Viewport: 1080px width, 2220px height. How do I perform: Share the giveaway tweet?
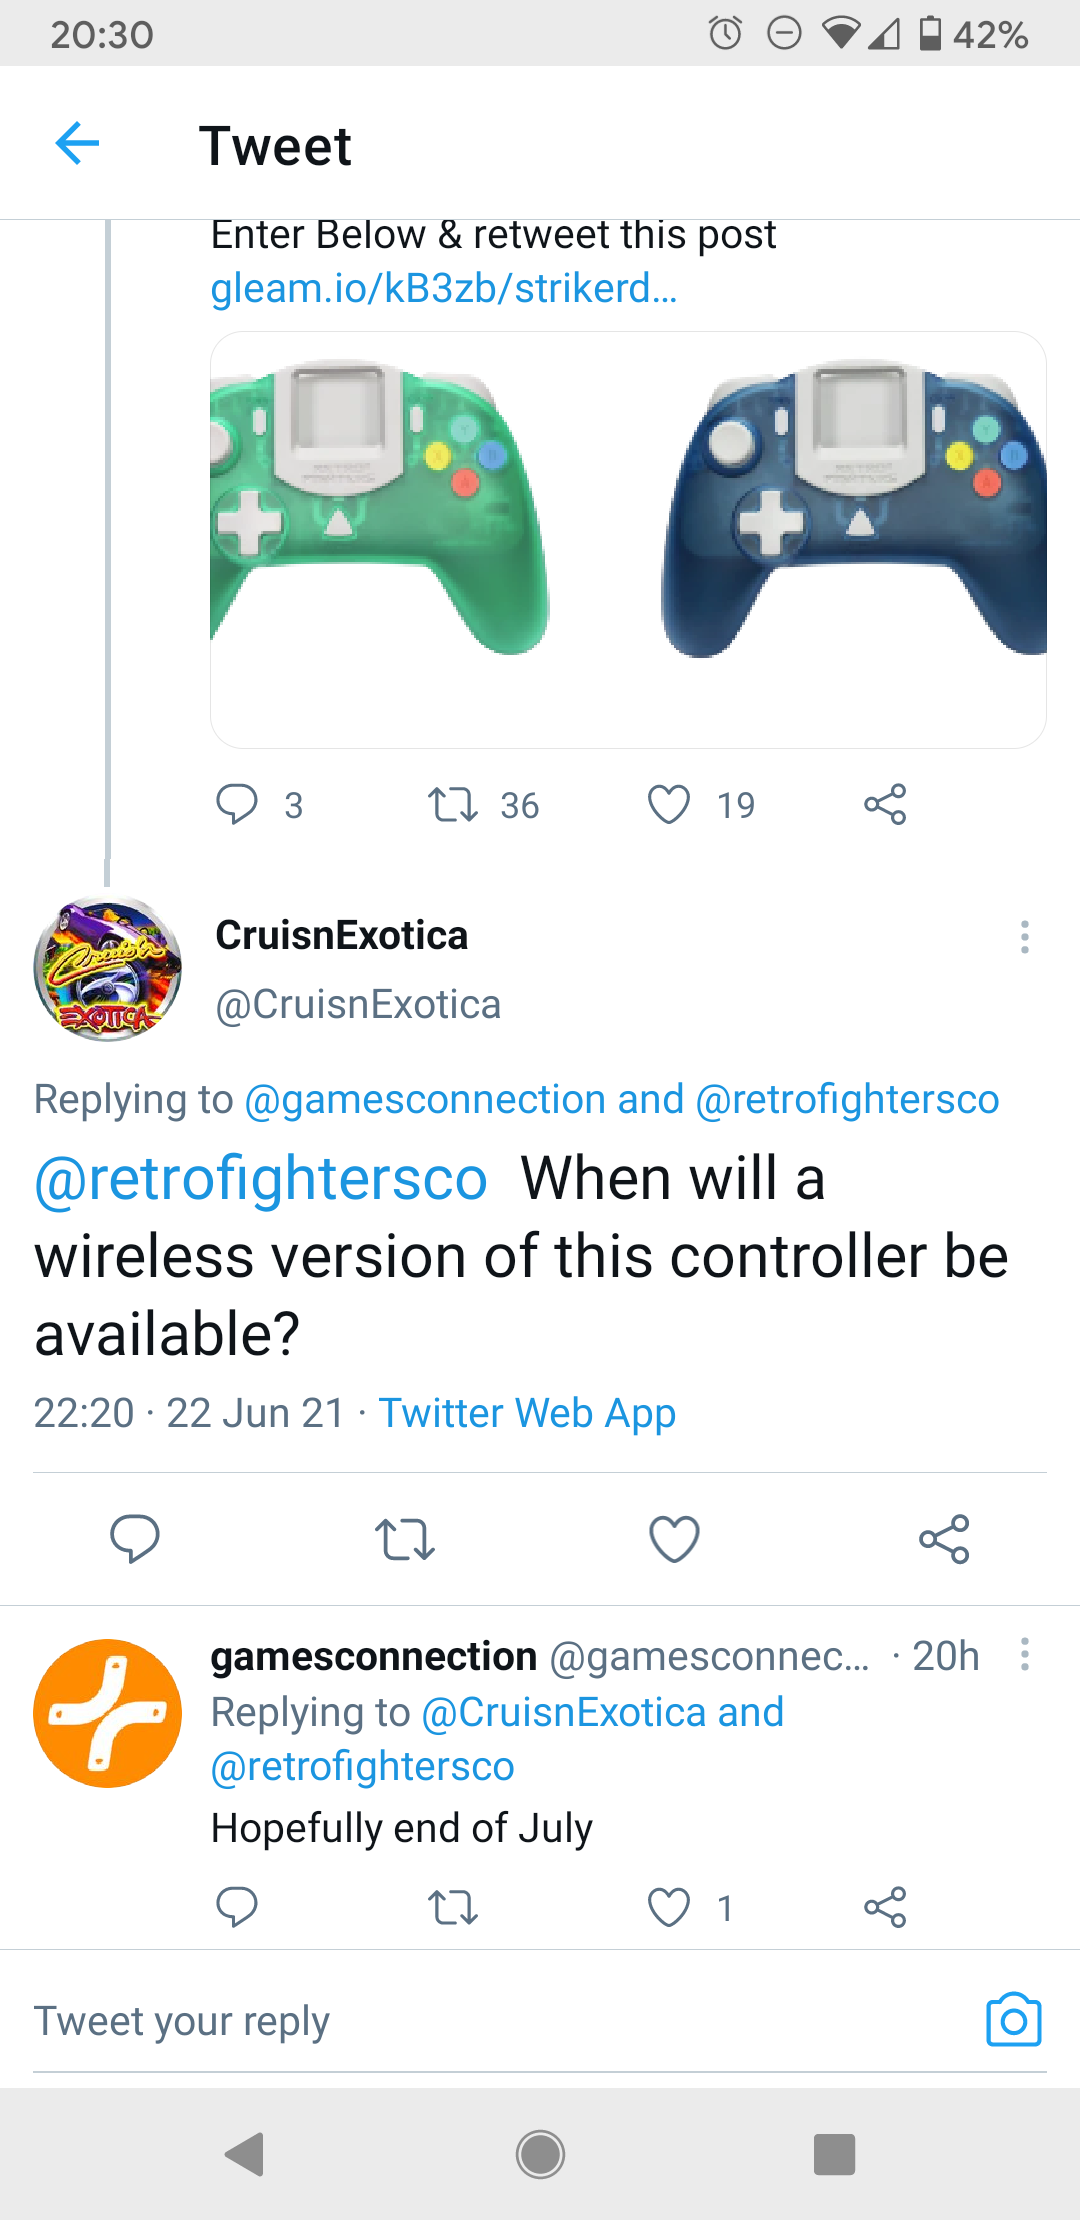coord(885,804)
